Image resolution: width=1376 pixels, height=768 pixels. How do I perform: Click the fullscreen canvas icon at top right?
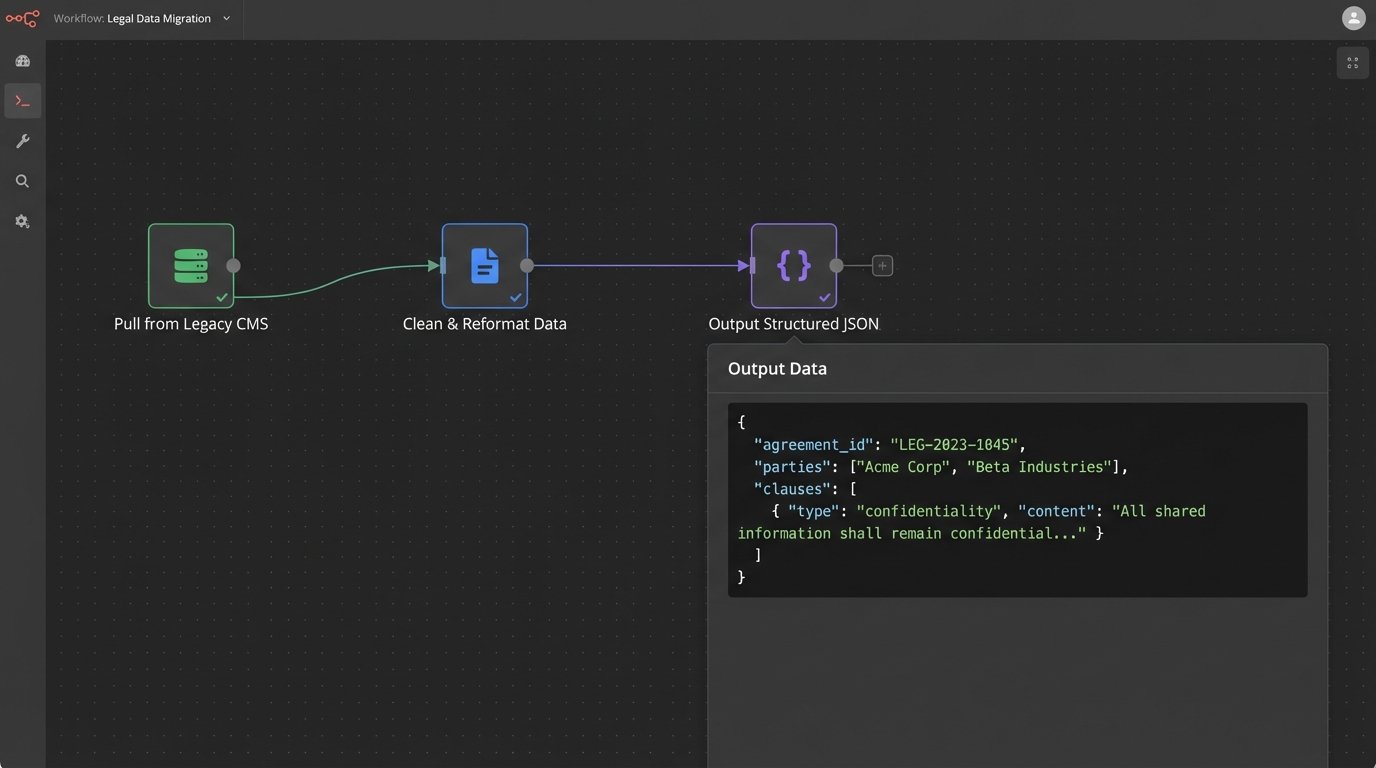point(1352,63)
